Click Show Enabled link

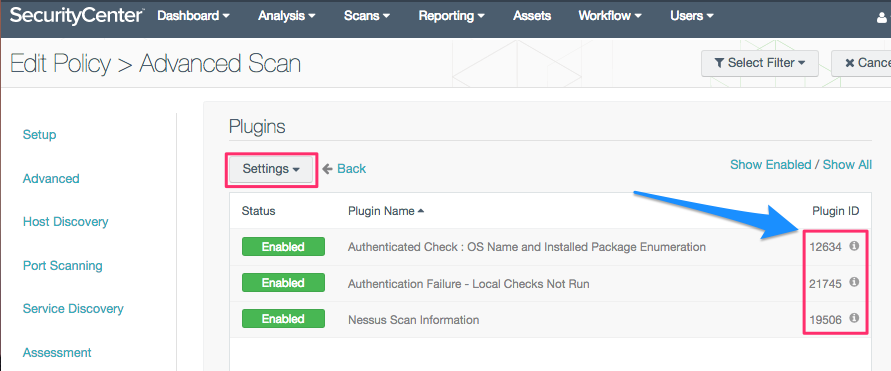tap(771, 165)
